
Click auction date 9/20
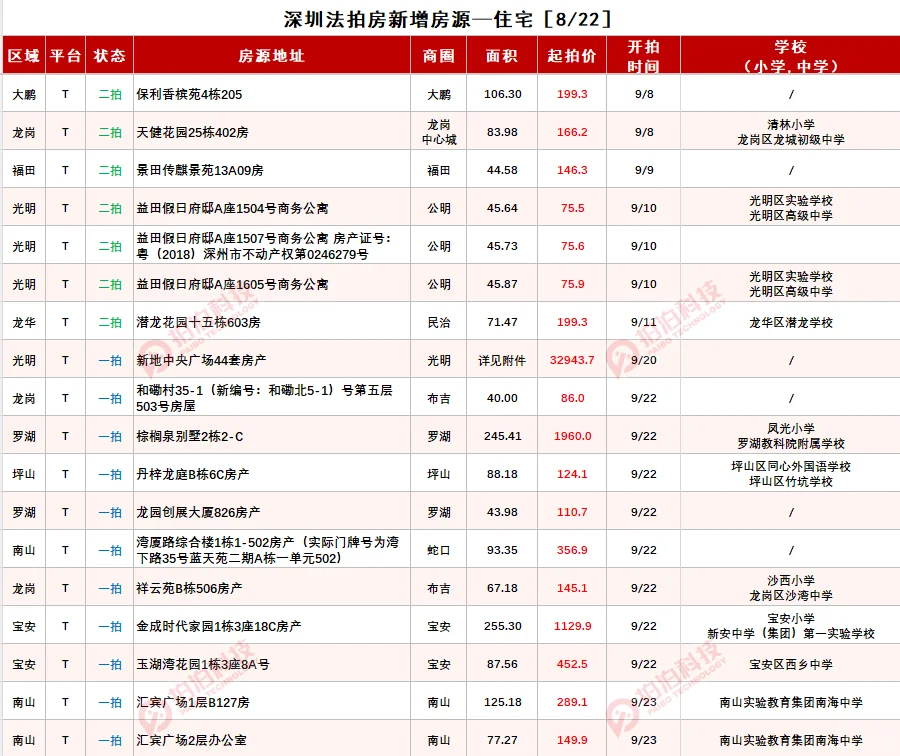pyautogui.click(x=643, y=360)
